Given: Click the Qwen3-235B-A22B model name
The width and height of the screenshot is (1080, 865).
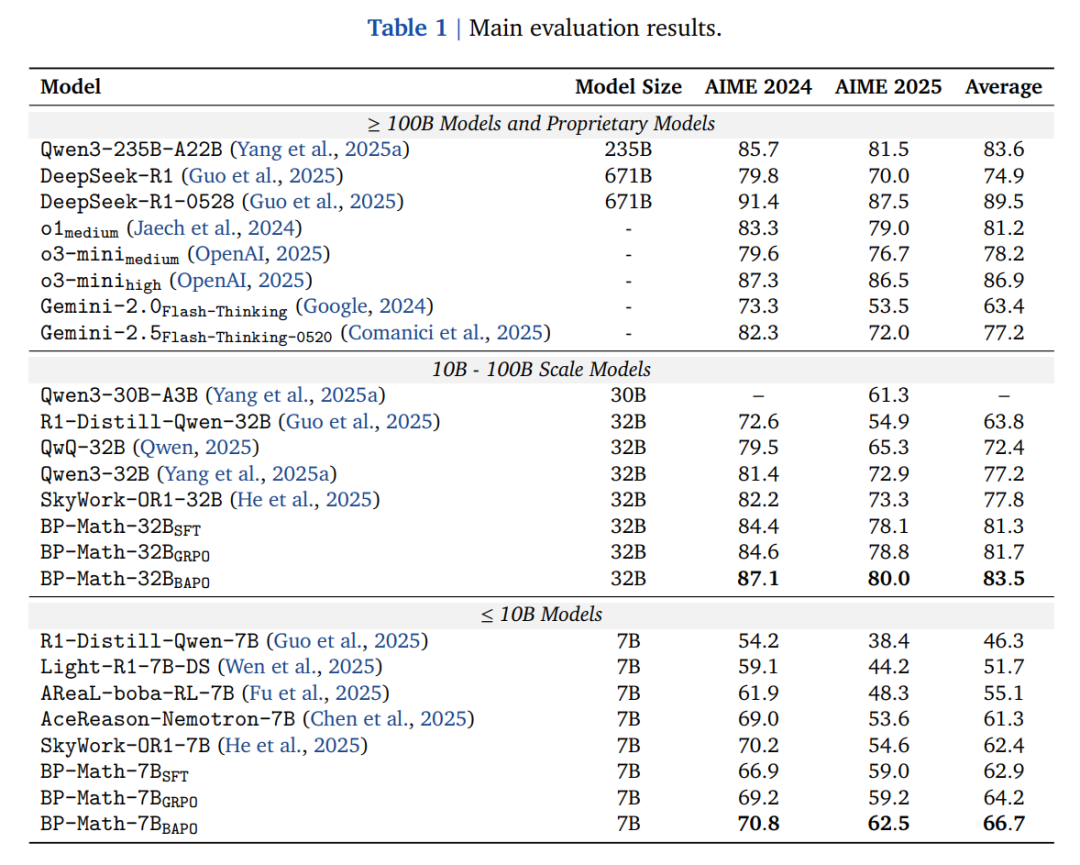Looking at the screenshot, I should coord(131,149).
